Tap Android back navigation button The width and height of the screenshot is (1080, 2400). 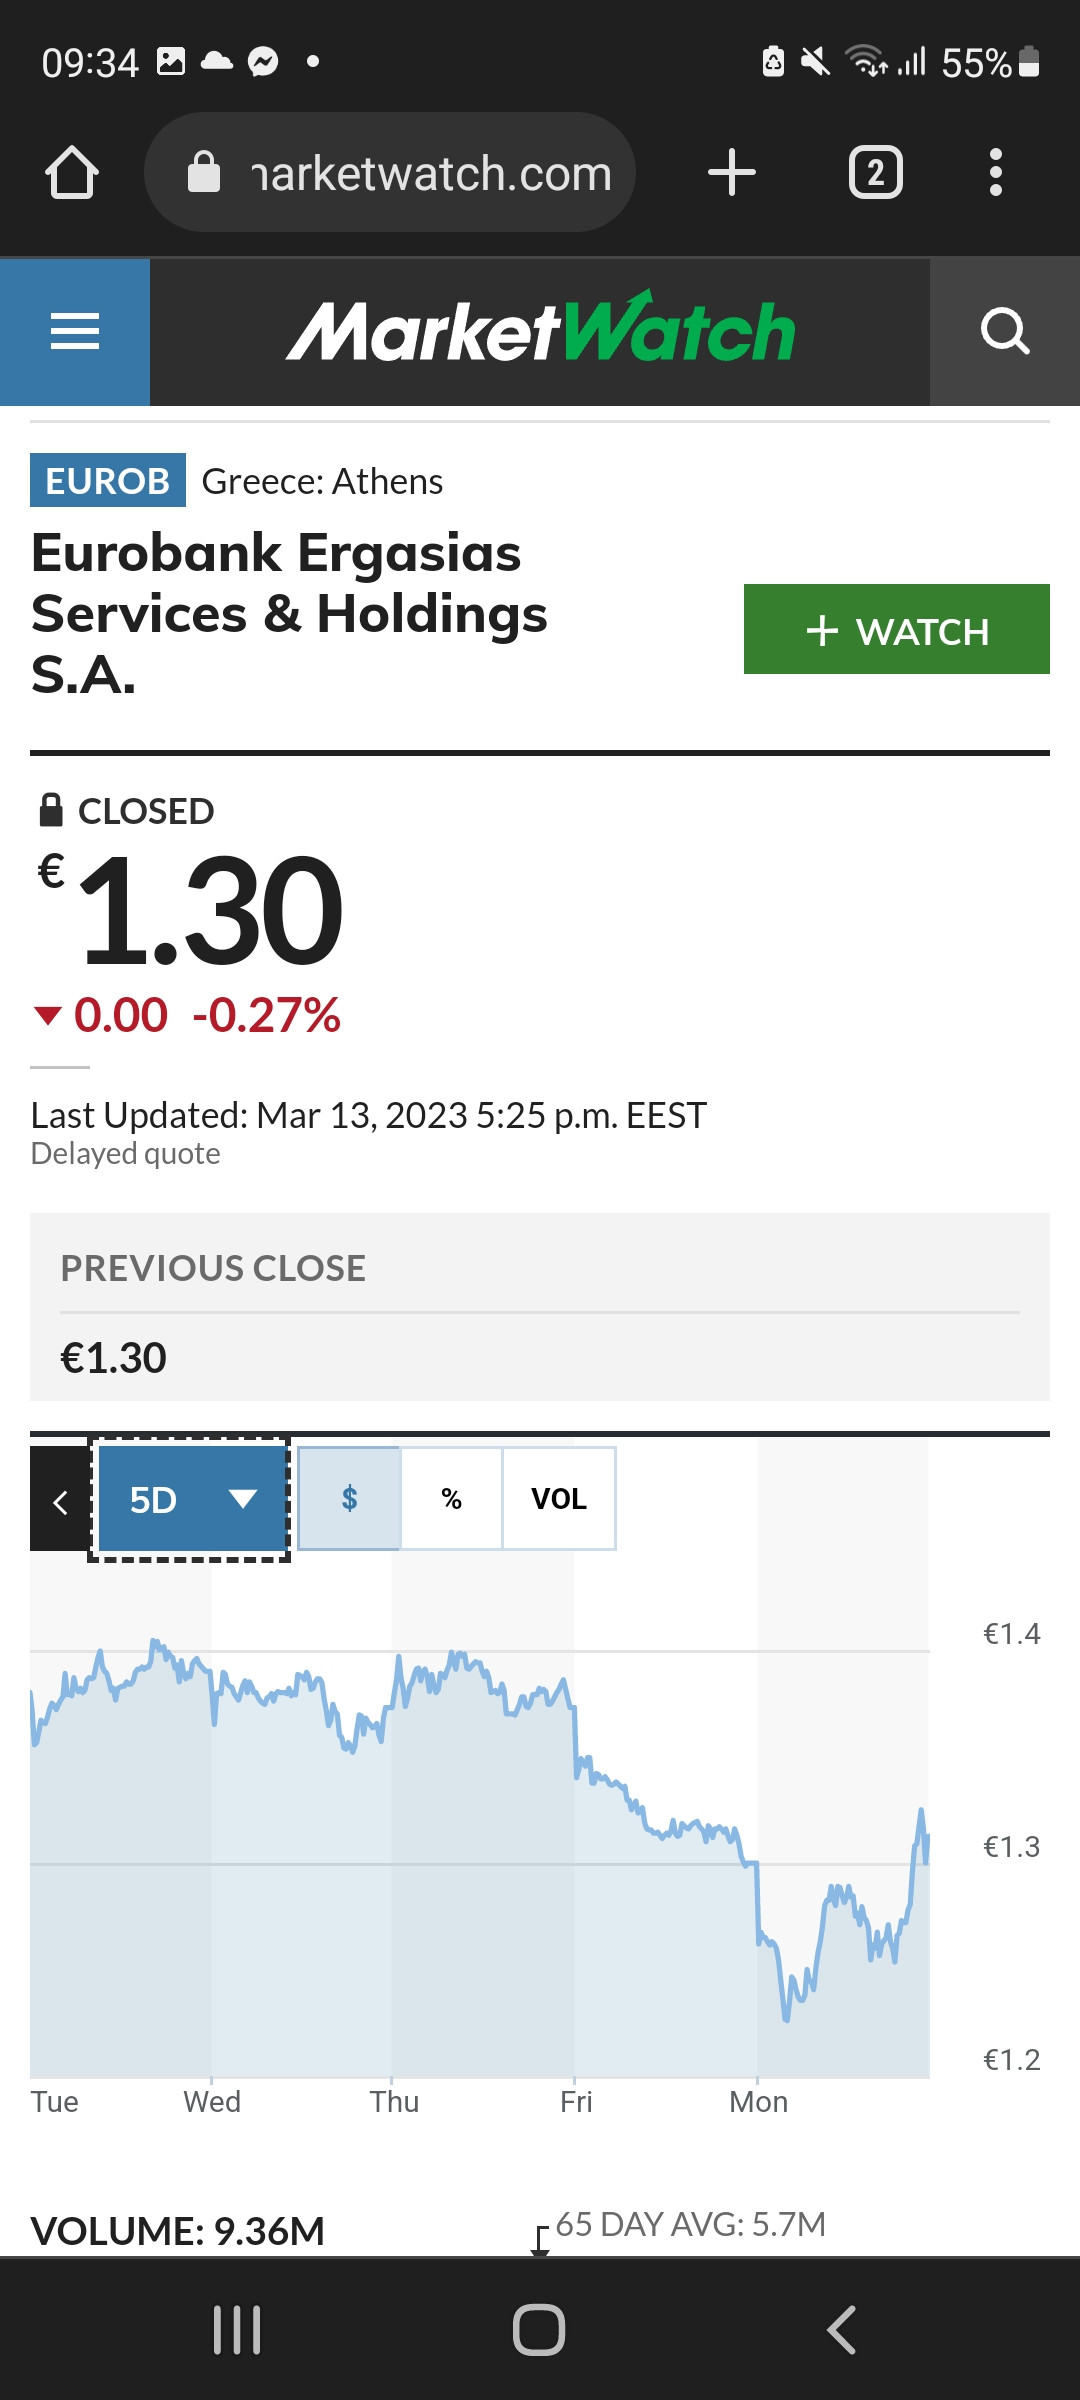point(841,2330)
